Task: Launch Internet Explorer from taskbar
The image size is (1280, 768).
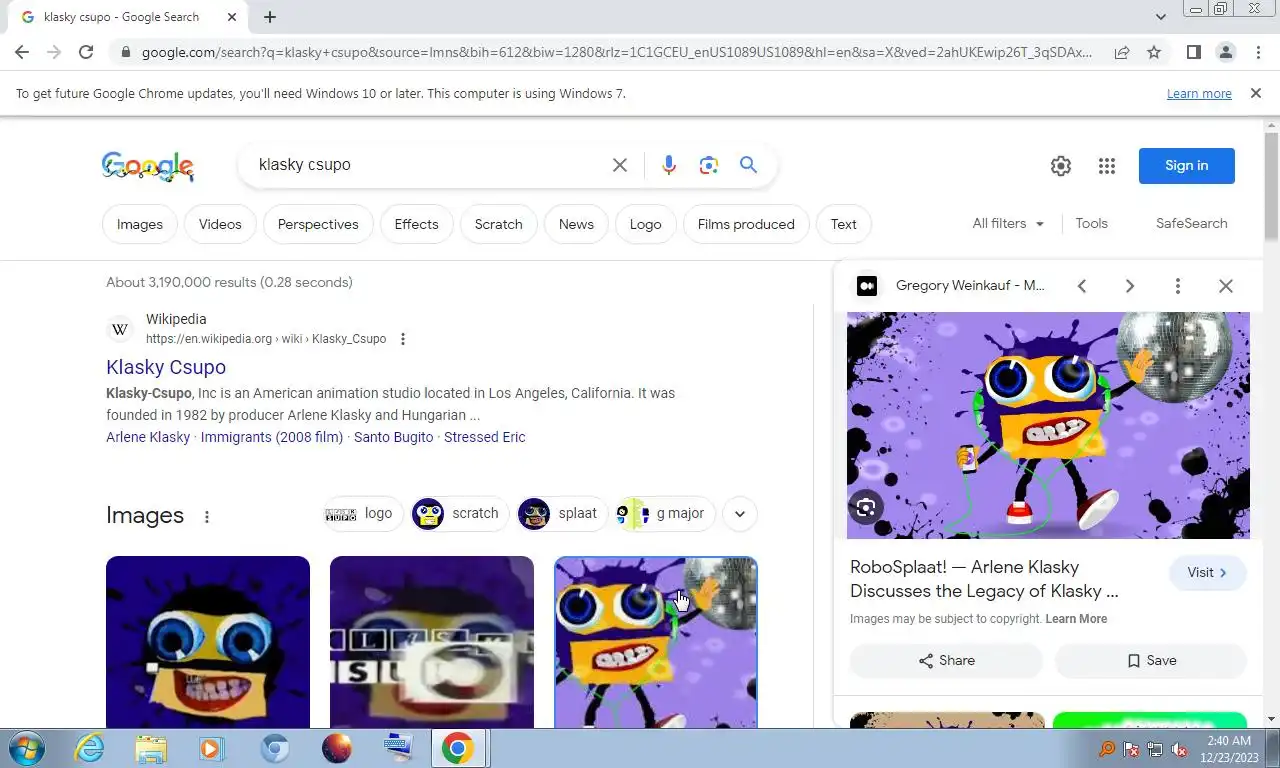Action: click(90, 748)
